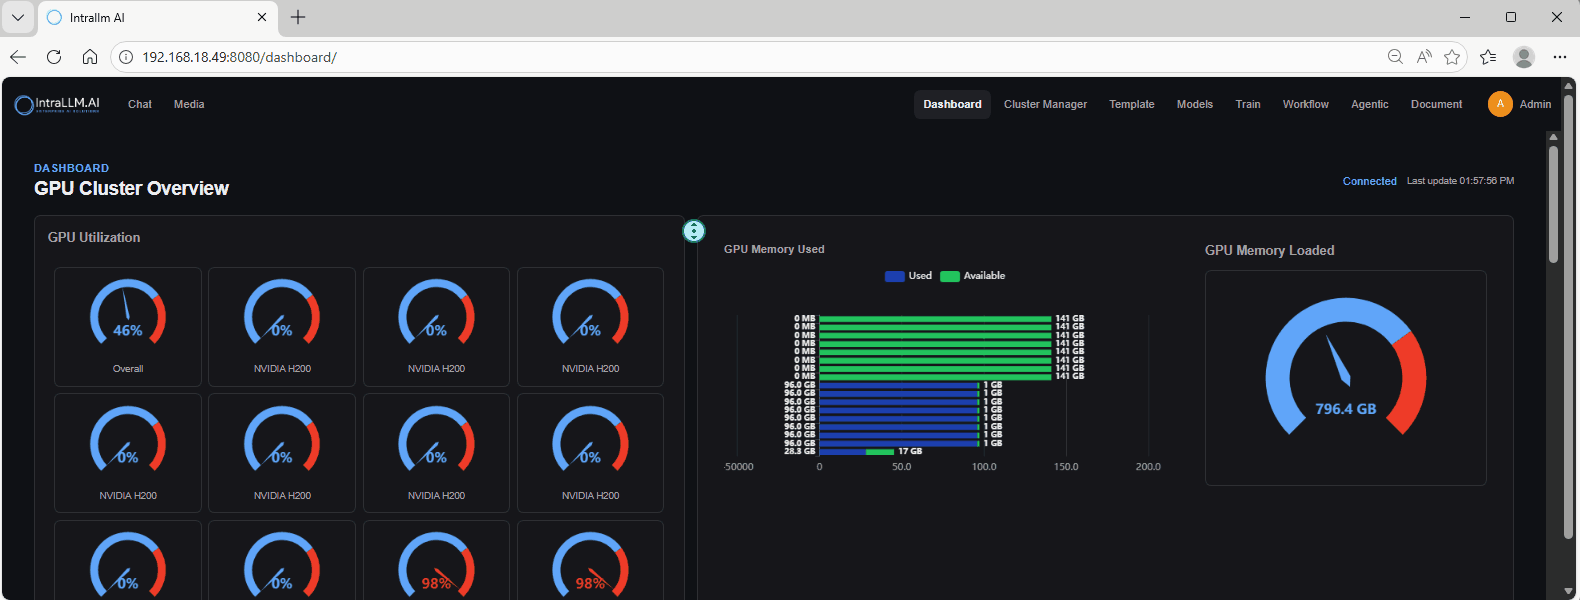Close the IntraLLM AI tab
This screenshot has height=600, width=1580.
[x=262, y=17]
